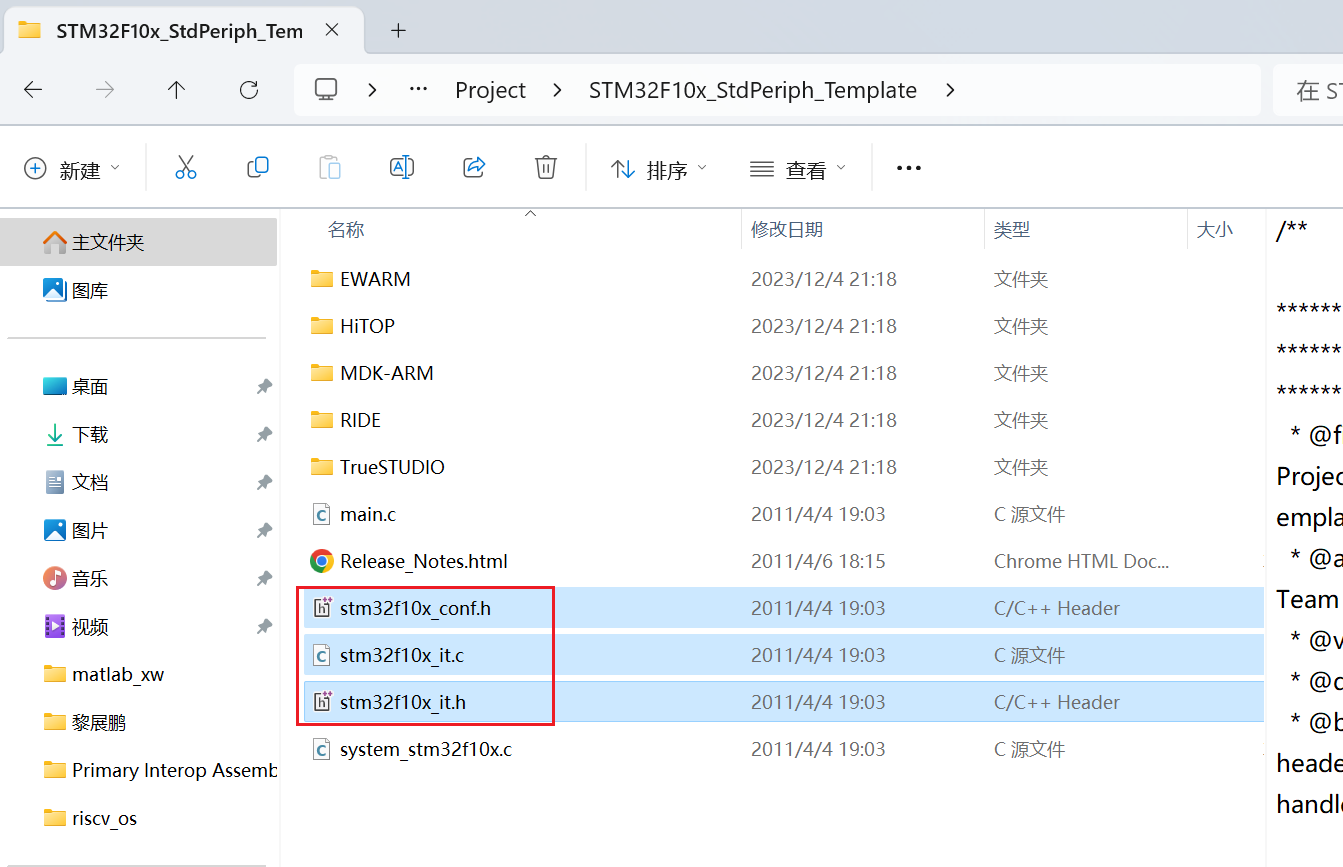Click the EWARM folder icon

coord(321,279)
